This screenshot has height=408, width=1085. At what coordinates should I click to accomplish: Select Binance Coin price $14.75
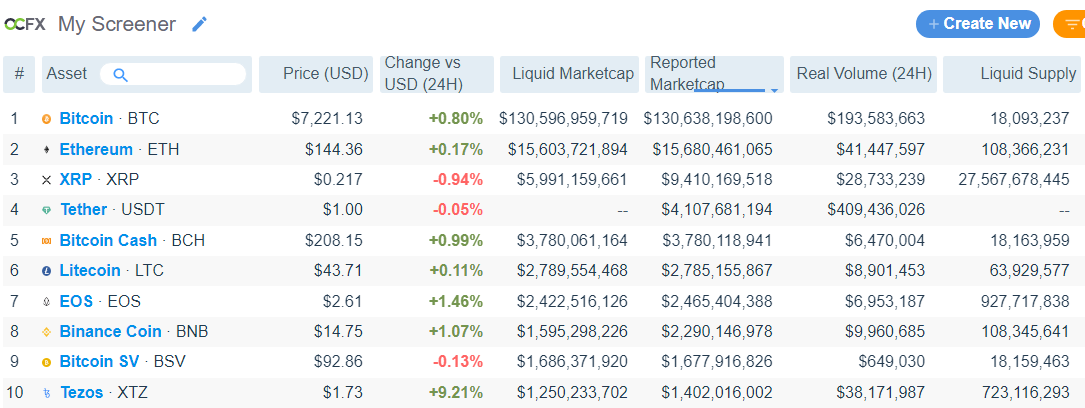(x=338, y=331)
